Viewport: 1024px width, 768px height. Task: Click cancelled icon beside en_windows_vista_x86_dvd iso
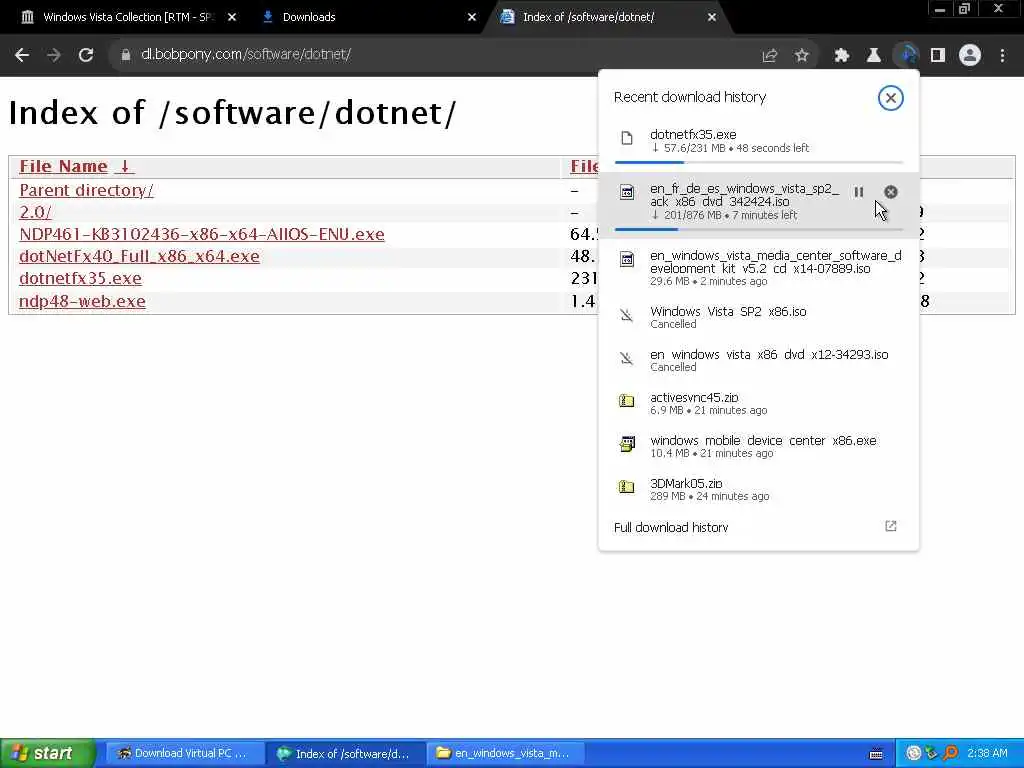(x=627, y=359)
